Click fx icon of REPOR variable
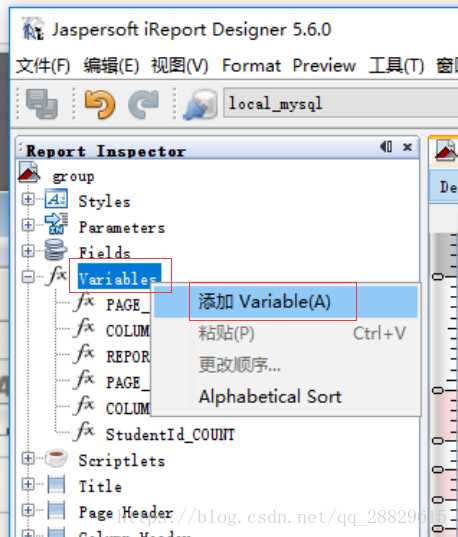 (x=84, y=353)
